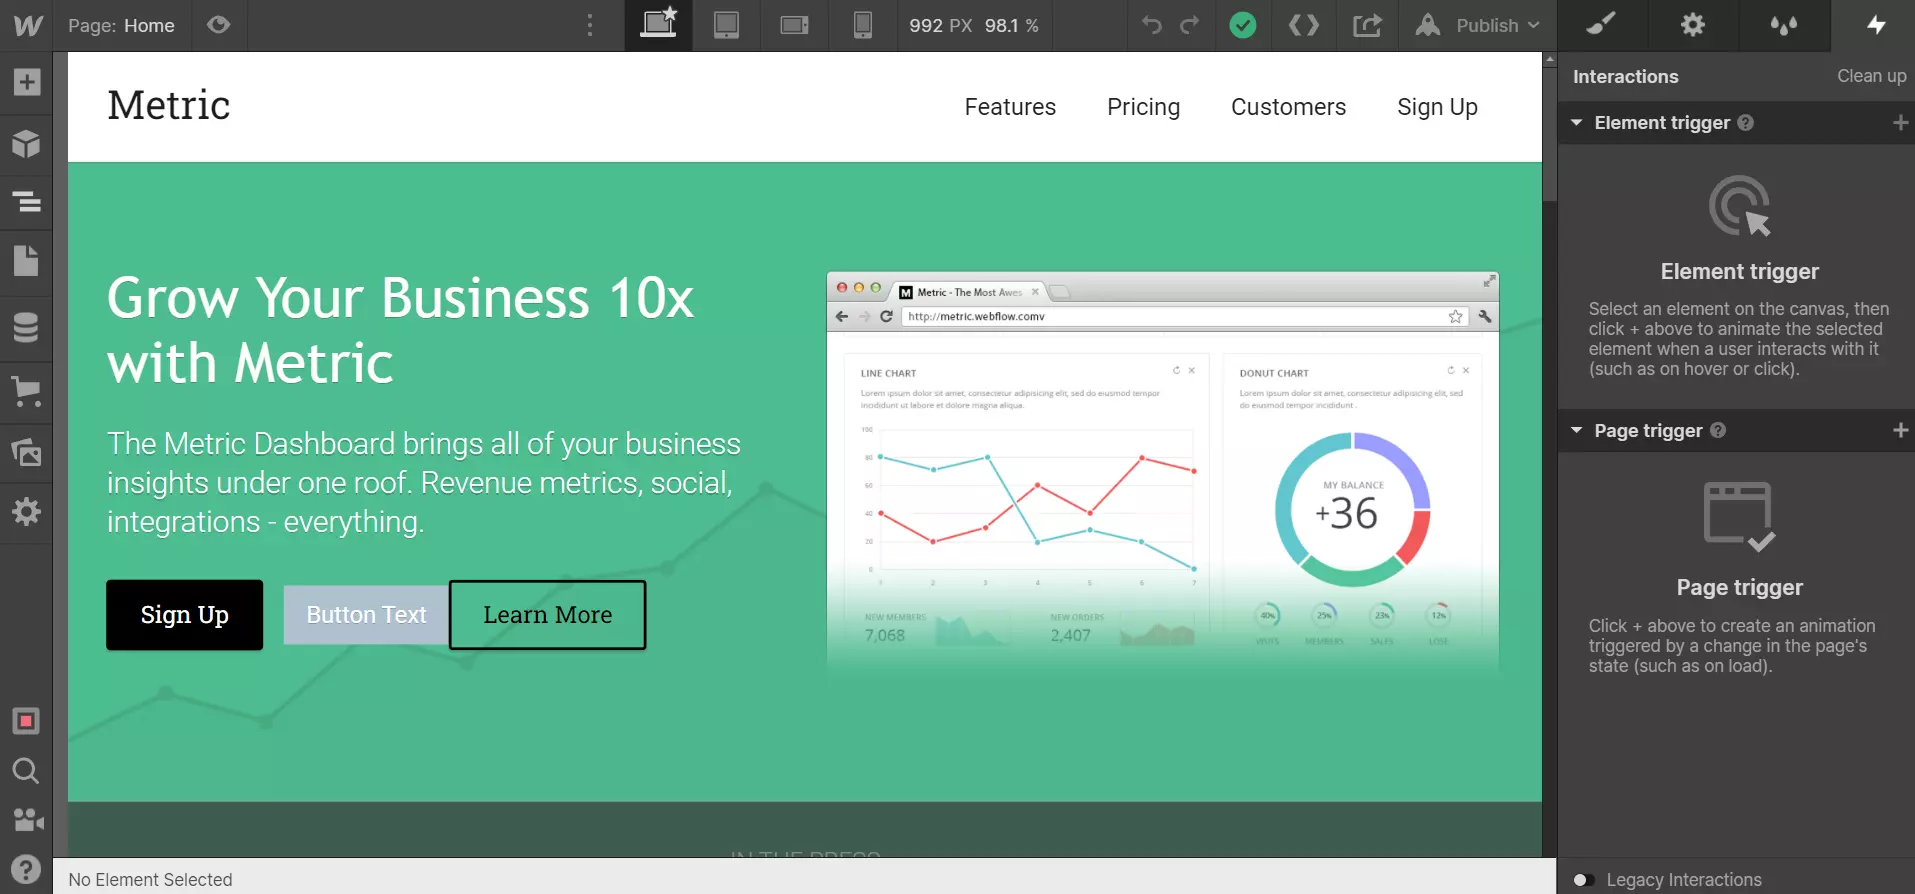The width and height of the screenshot is (1915, 894).
Task: Open project Settings in left sidebar
Action: coord(26,512)
